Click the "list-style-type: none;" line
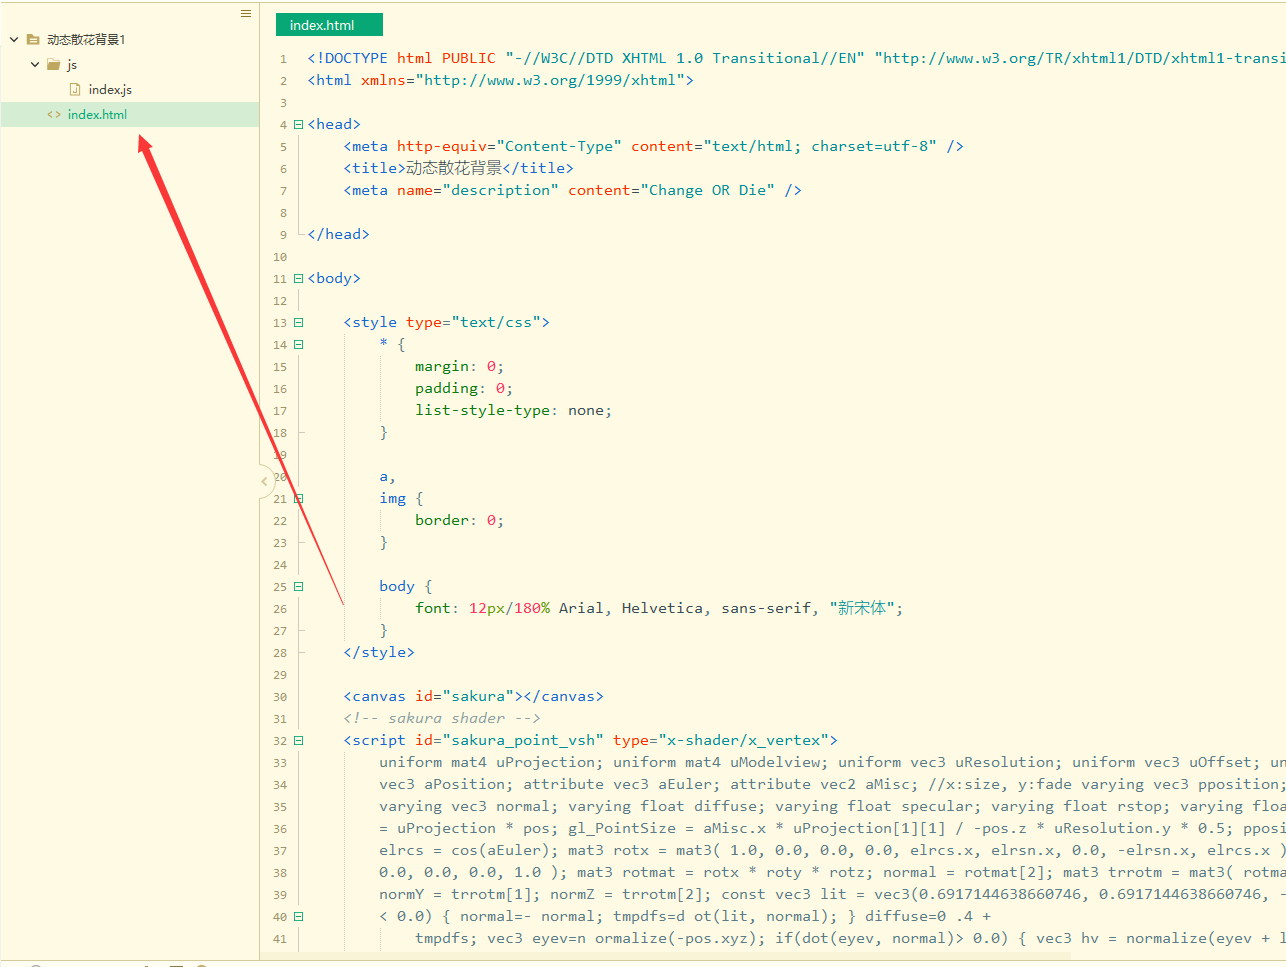1286x967 pixels. tap(513, 410)
